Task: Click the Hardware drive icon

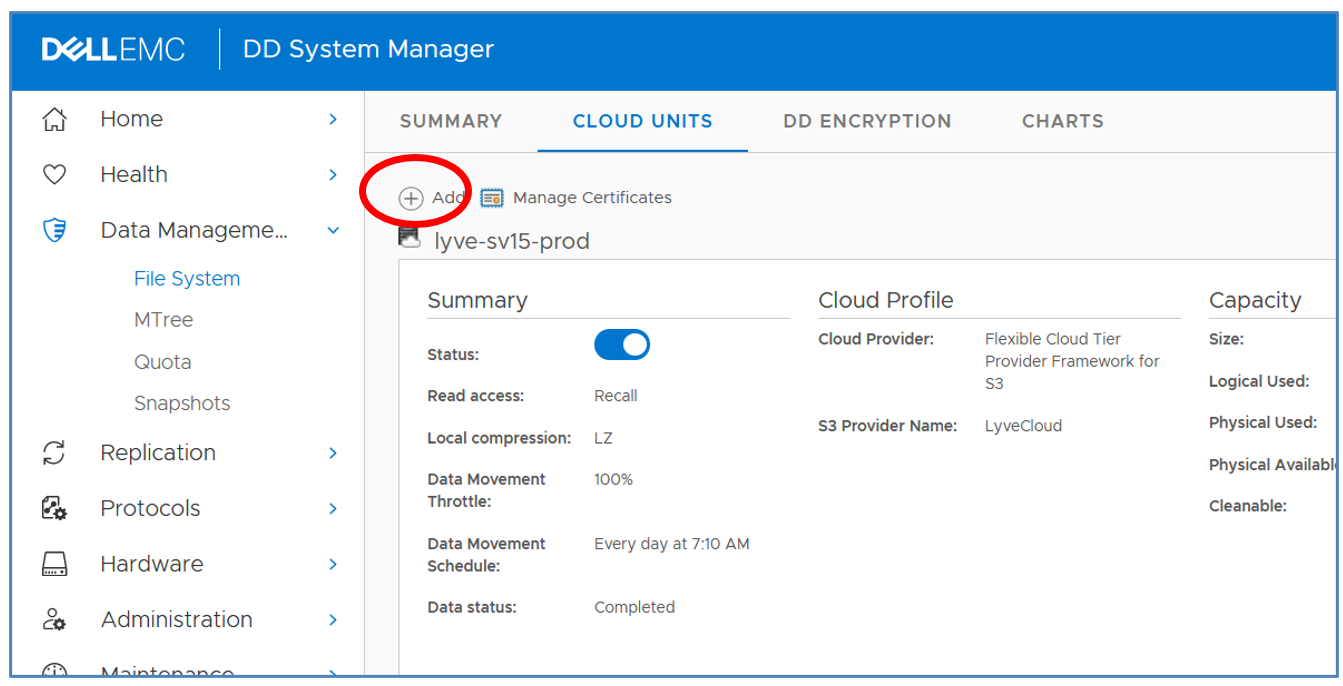Action: pyautogui.click(x=54, y=565)
